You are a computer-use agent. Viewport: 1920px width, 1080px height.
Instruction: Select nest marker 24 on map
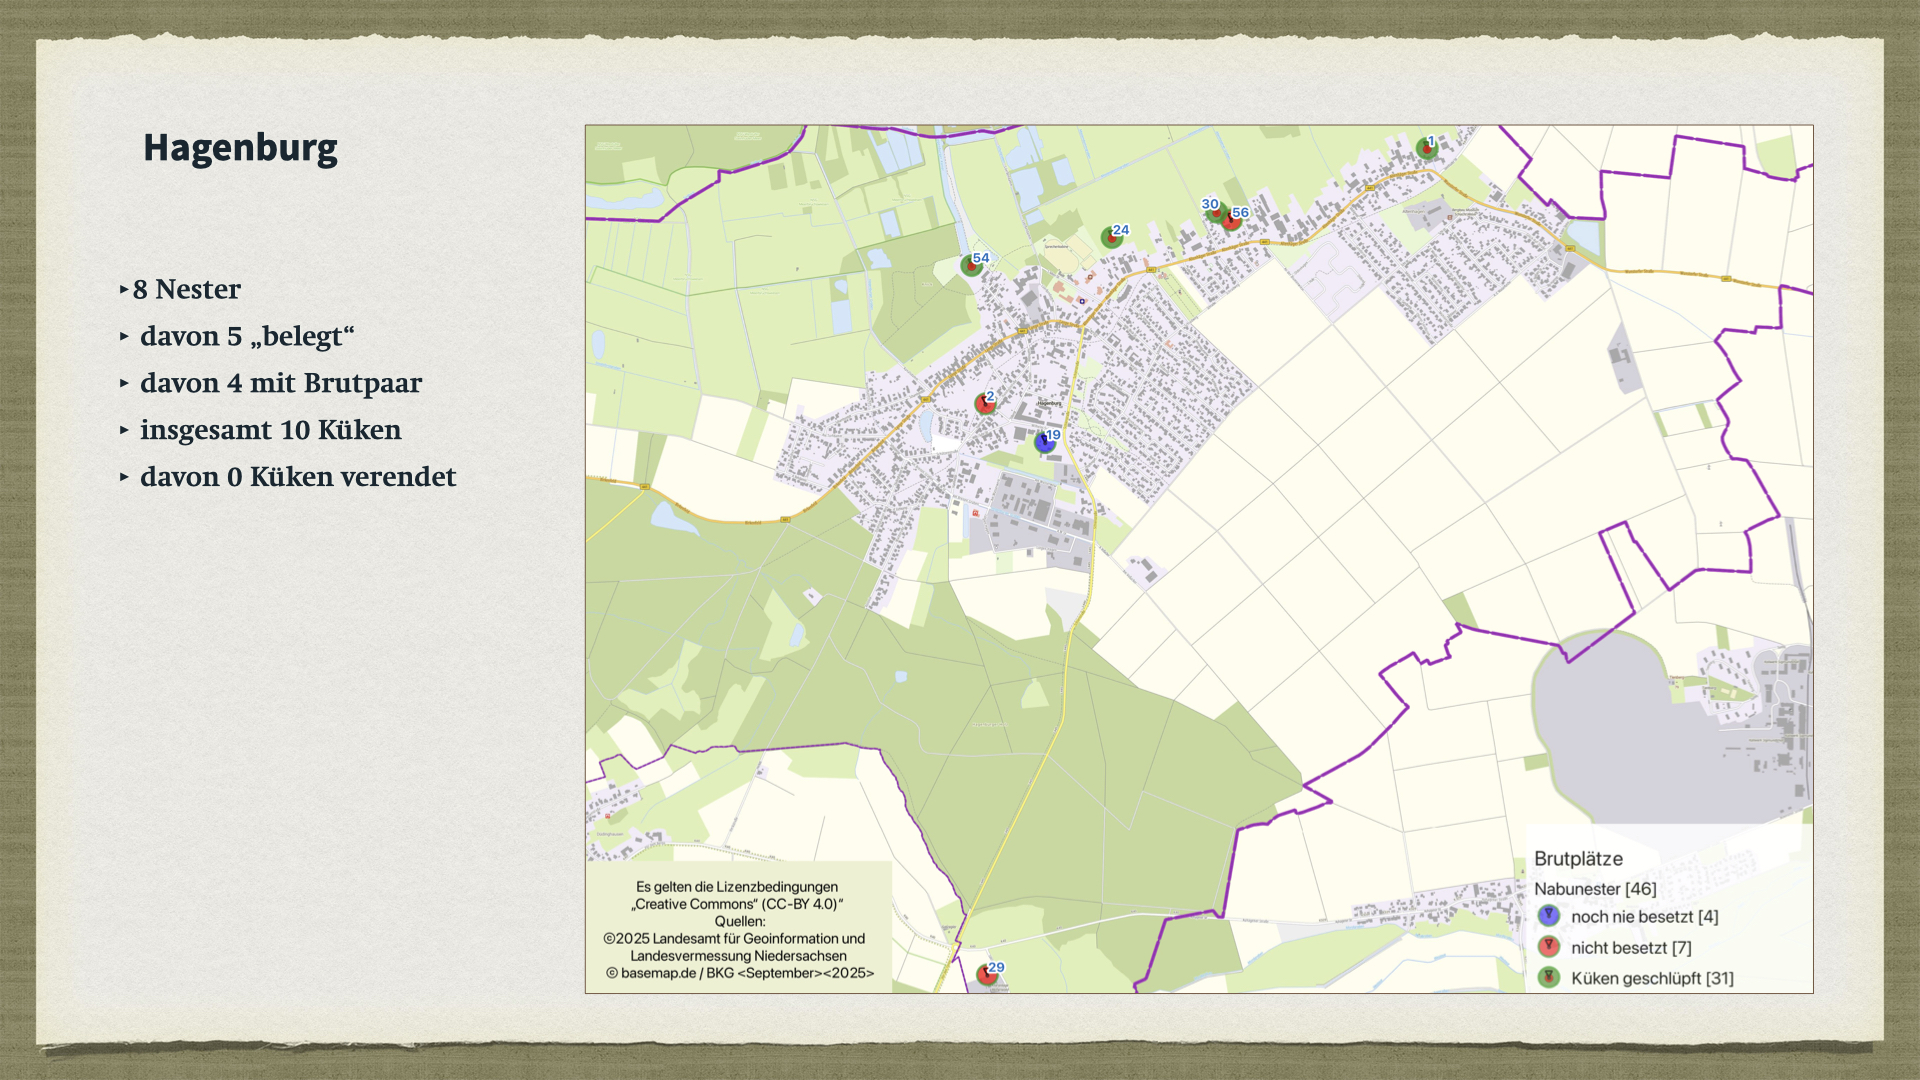pos(1111,237)
